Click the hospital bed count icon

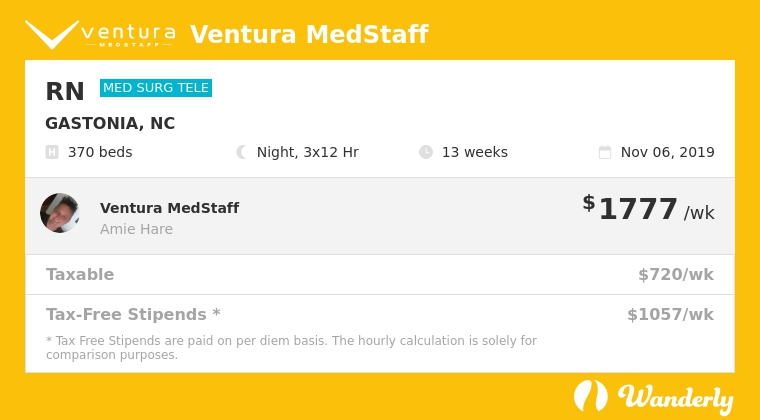[x=52, y=152]
